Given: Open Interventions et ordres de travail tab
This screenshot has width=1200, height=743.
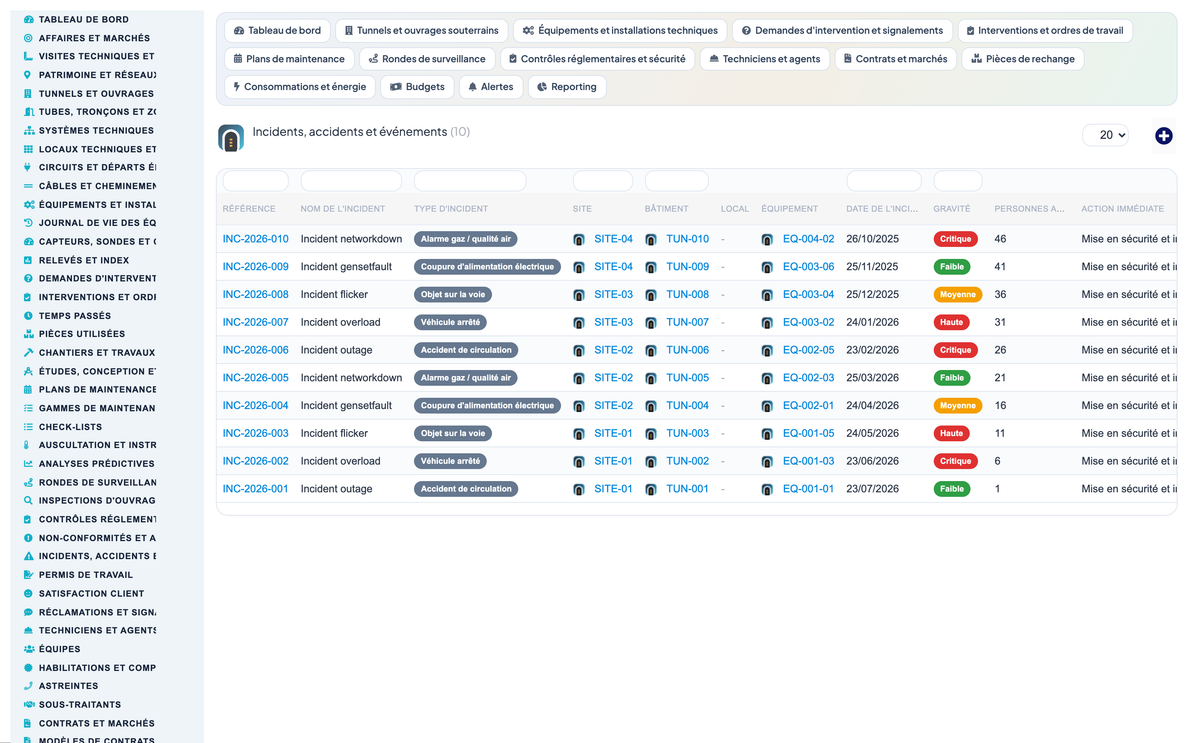Looking at the screenshot, I should pos(1045,30).
